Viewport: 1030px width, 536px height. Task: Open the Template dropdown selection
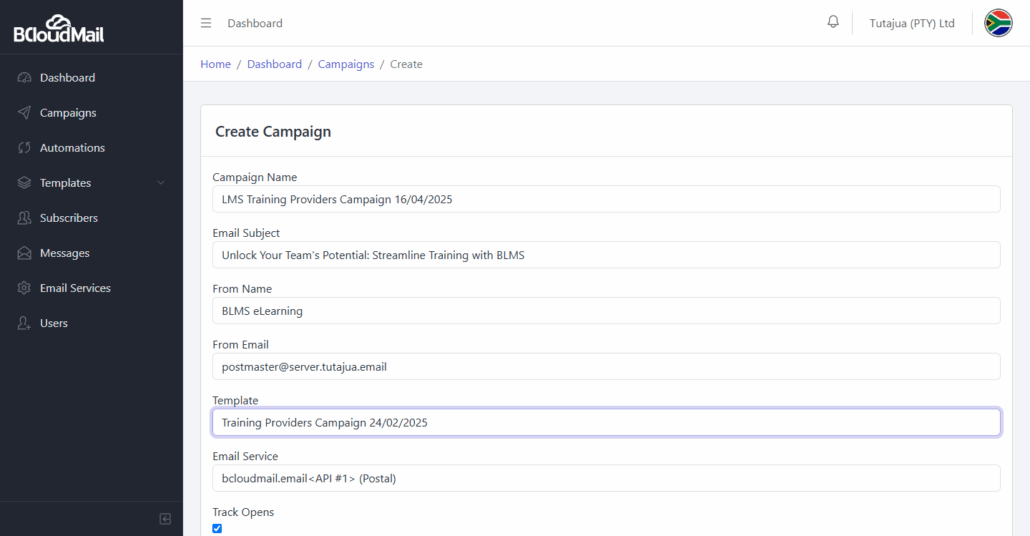(x=606, y=422)
